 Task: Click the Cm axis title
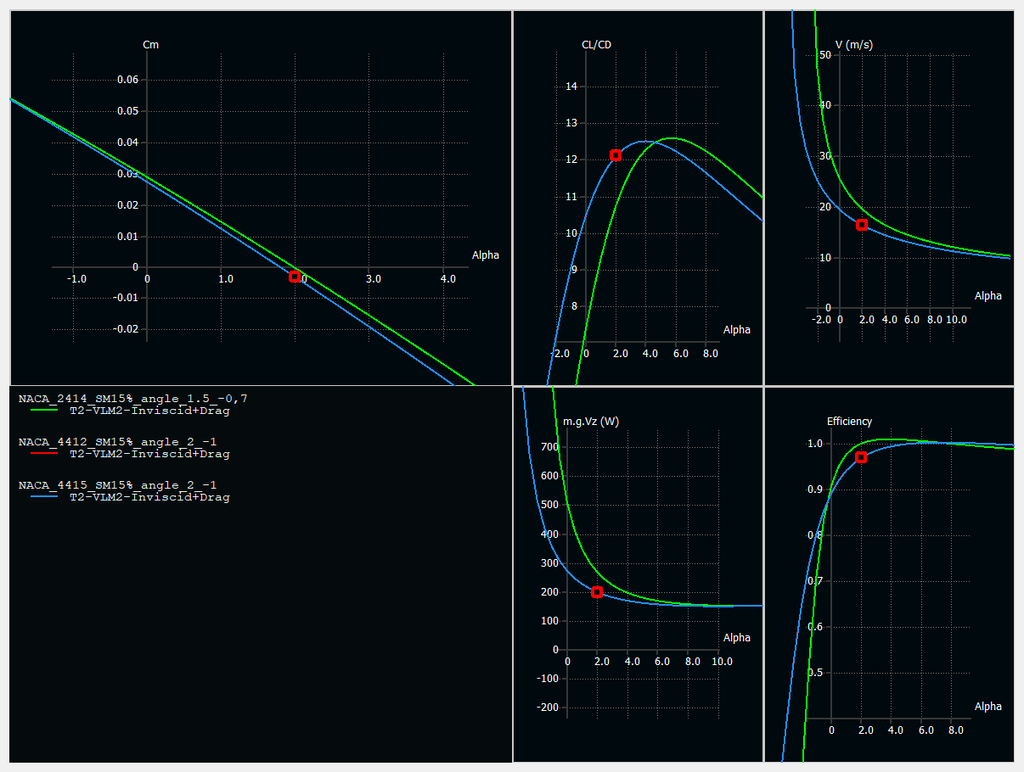(x=151, y=45)
